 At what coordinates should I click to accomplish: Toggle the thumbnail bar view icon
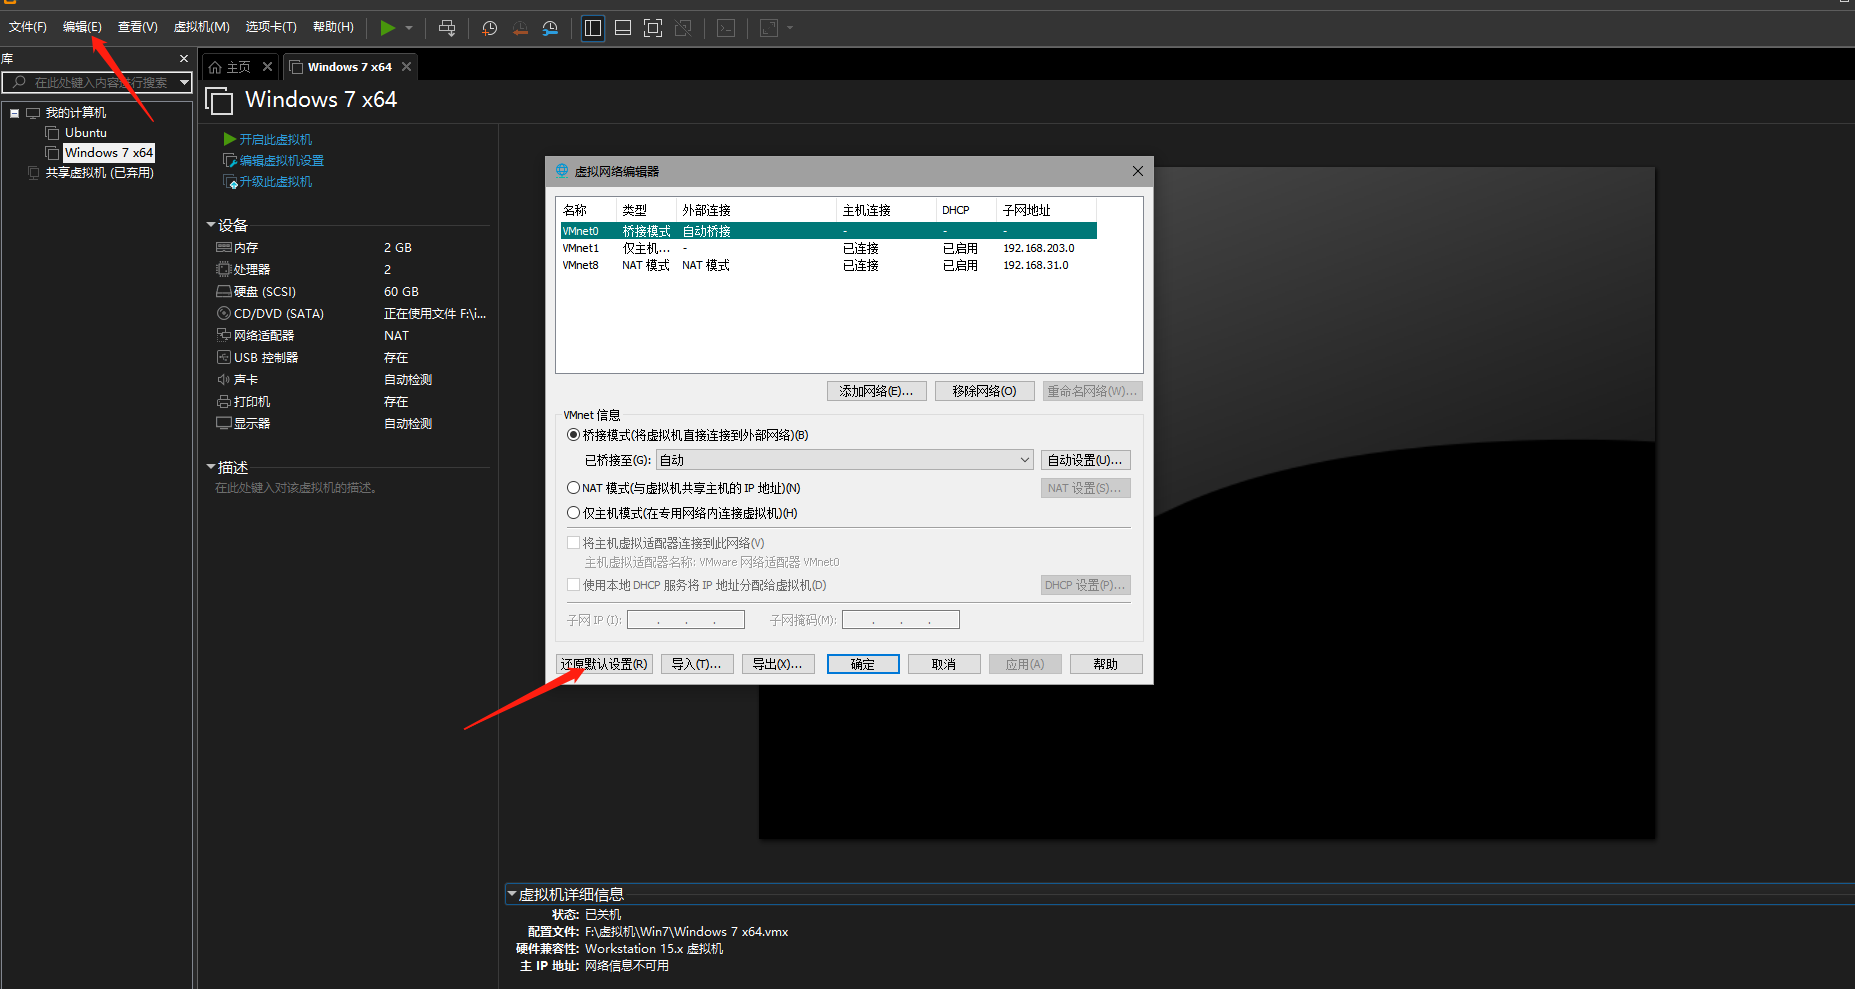pyautogui.click(x=623, y=28)
